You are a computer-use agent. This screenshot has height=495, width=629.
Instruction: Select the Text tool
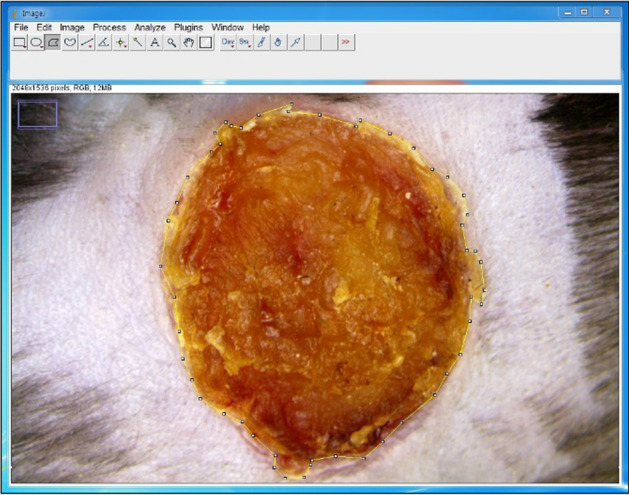pos(154,42)
